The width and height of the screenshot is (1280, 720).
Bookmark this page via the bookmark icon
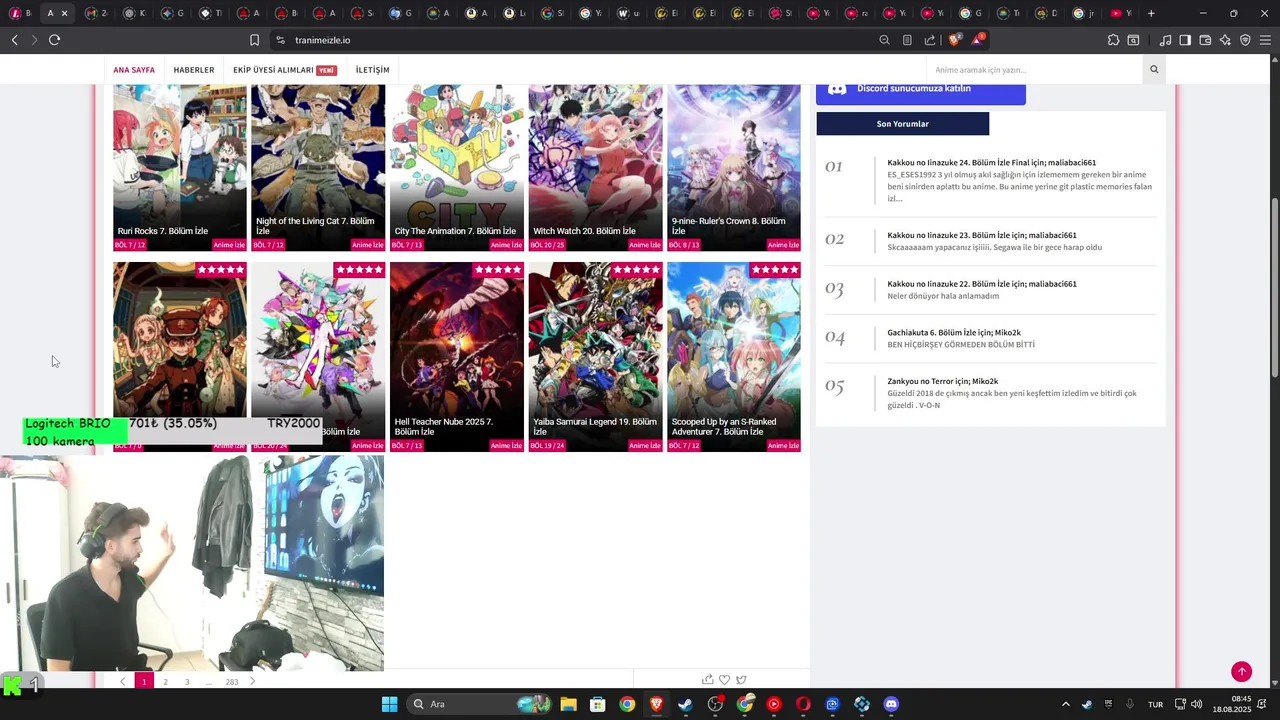(254, 40)
